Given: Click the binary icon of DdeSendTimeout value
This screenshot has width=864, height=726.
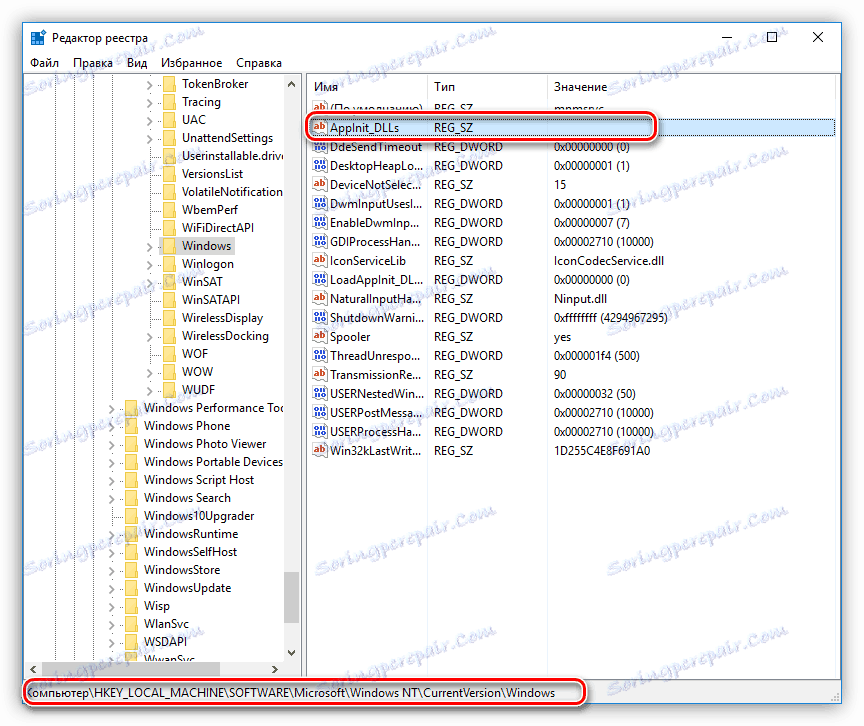Looking at the screenshot, I should (320, 147).
